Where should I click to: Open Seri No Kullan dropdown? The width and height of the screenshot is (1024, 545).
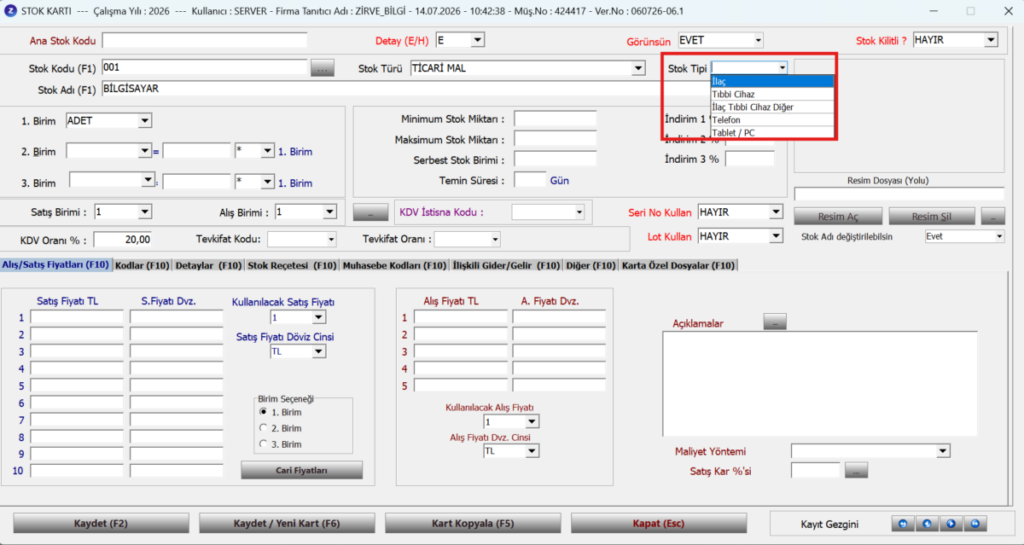[x=775, y=212]
